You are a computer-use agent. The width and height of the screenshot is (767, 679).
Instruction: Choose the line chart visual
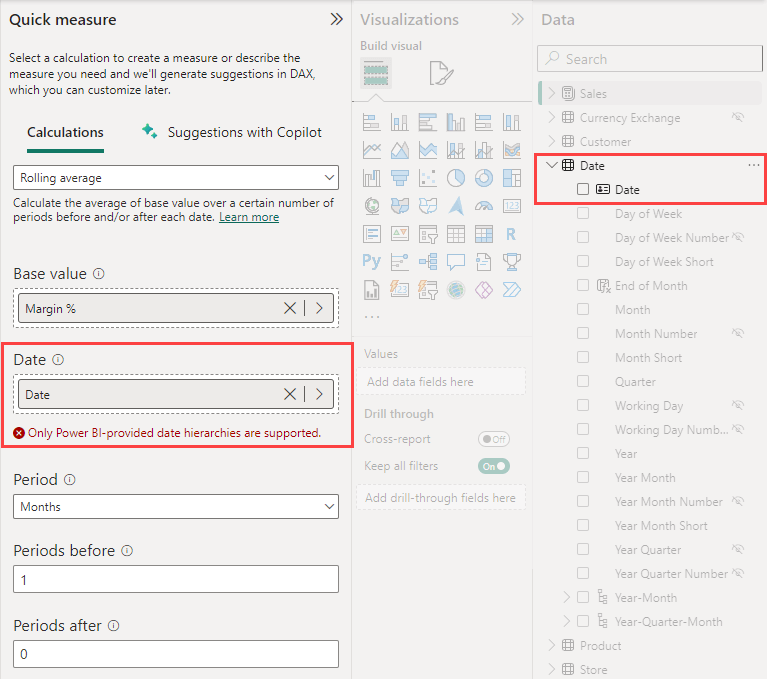click(x=372, y=150)
